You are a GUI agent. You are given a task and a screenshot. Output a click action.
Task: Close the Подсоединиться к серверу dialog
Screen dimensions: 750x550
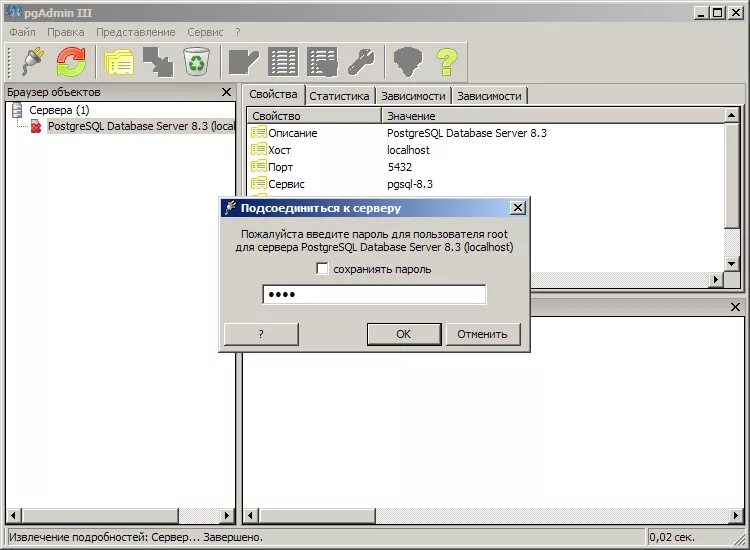[518, 208]
